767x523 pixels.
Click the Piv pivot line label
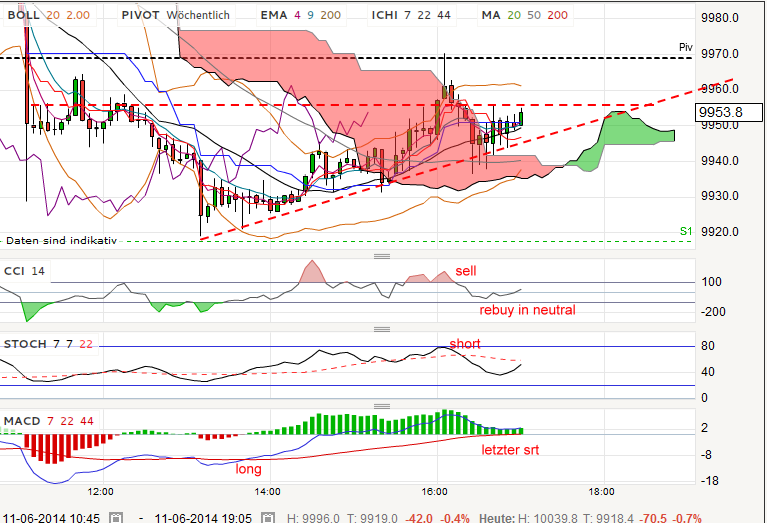[x=686, y=47]
